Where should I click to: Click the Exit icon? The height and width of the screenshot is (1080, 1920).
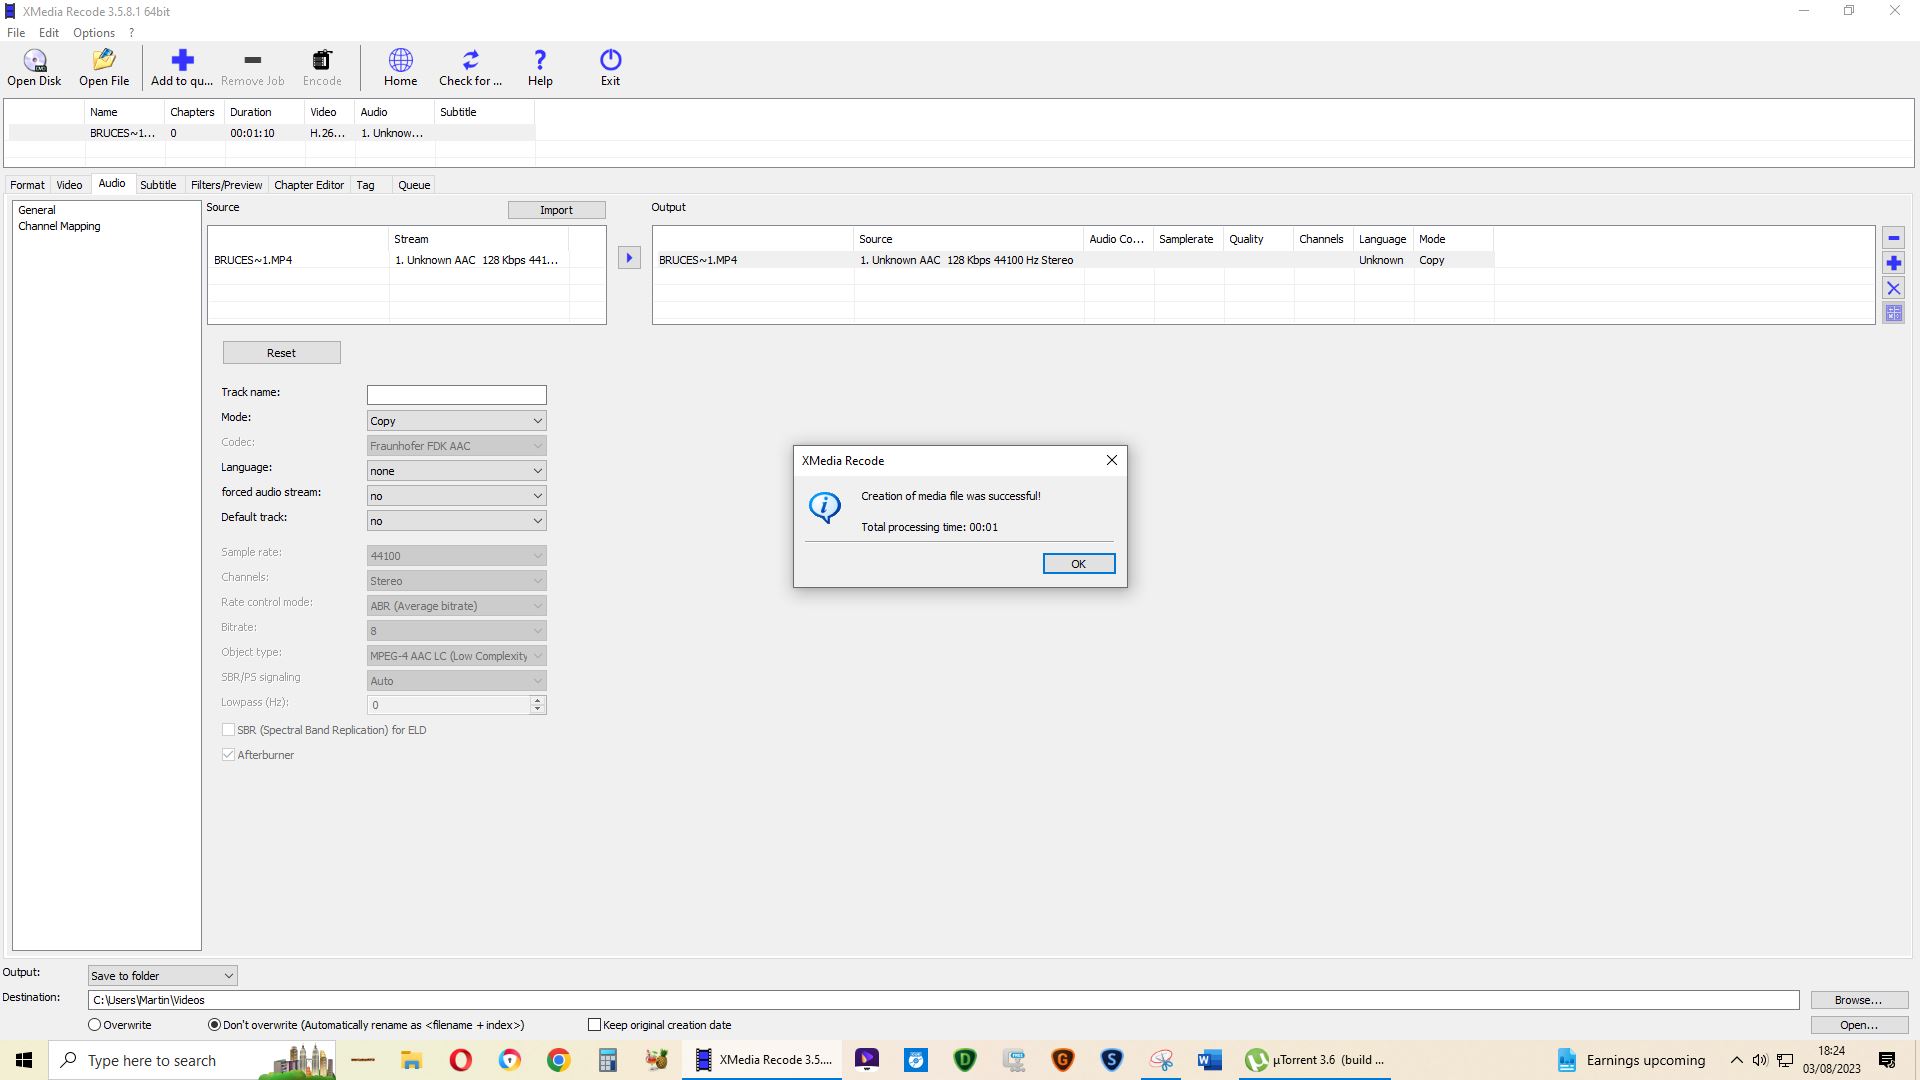(x=611, y=67)
